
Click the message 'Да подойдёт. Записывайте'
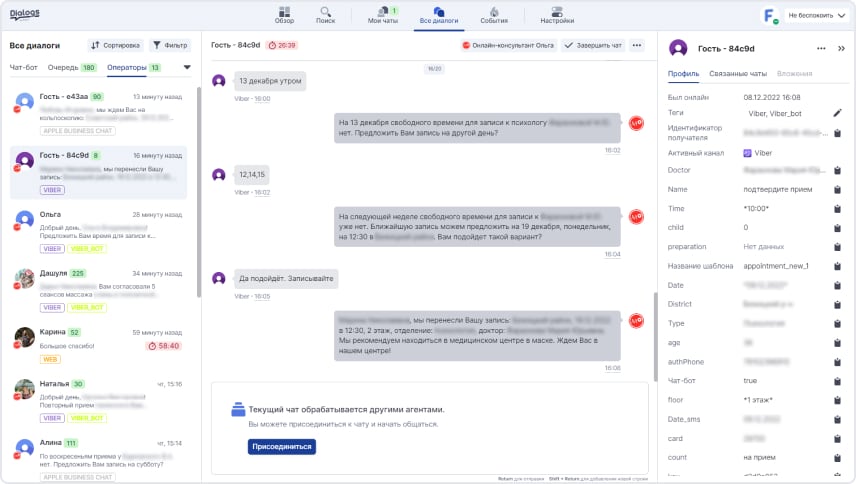(x=286, y=278)
